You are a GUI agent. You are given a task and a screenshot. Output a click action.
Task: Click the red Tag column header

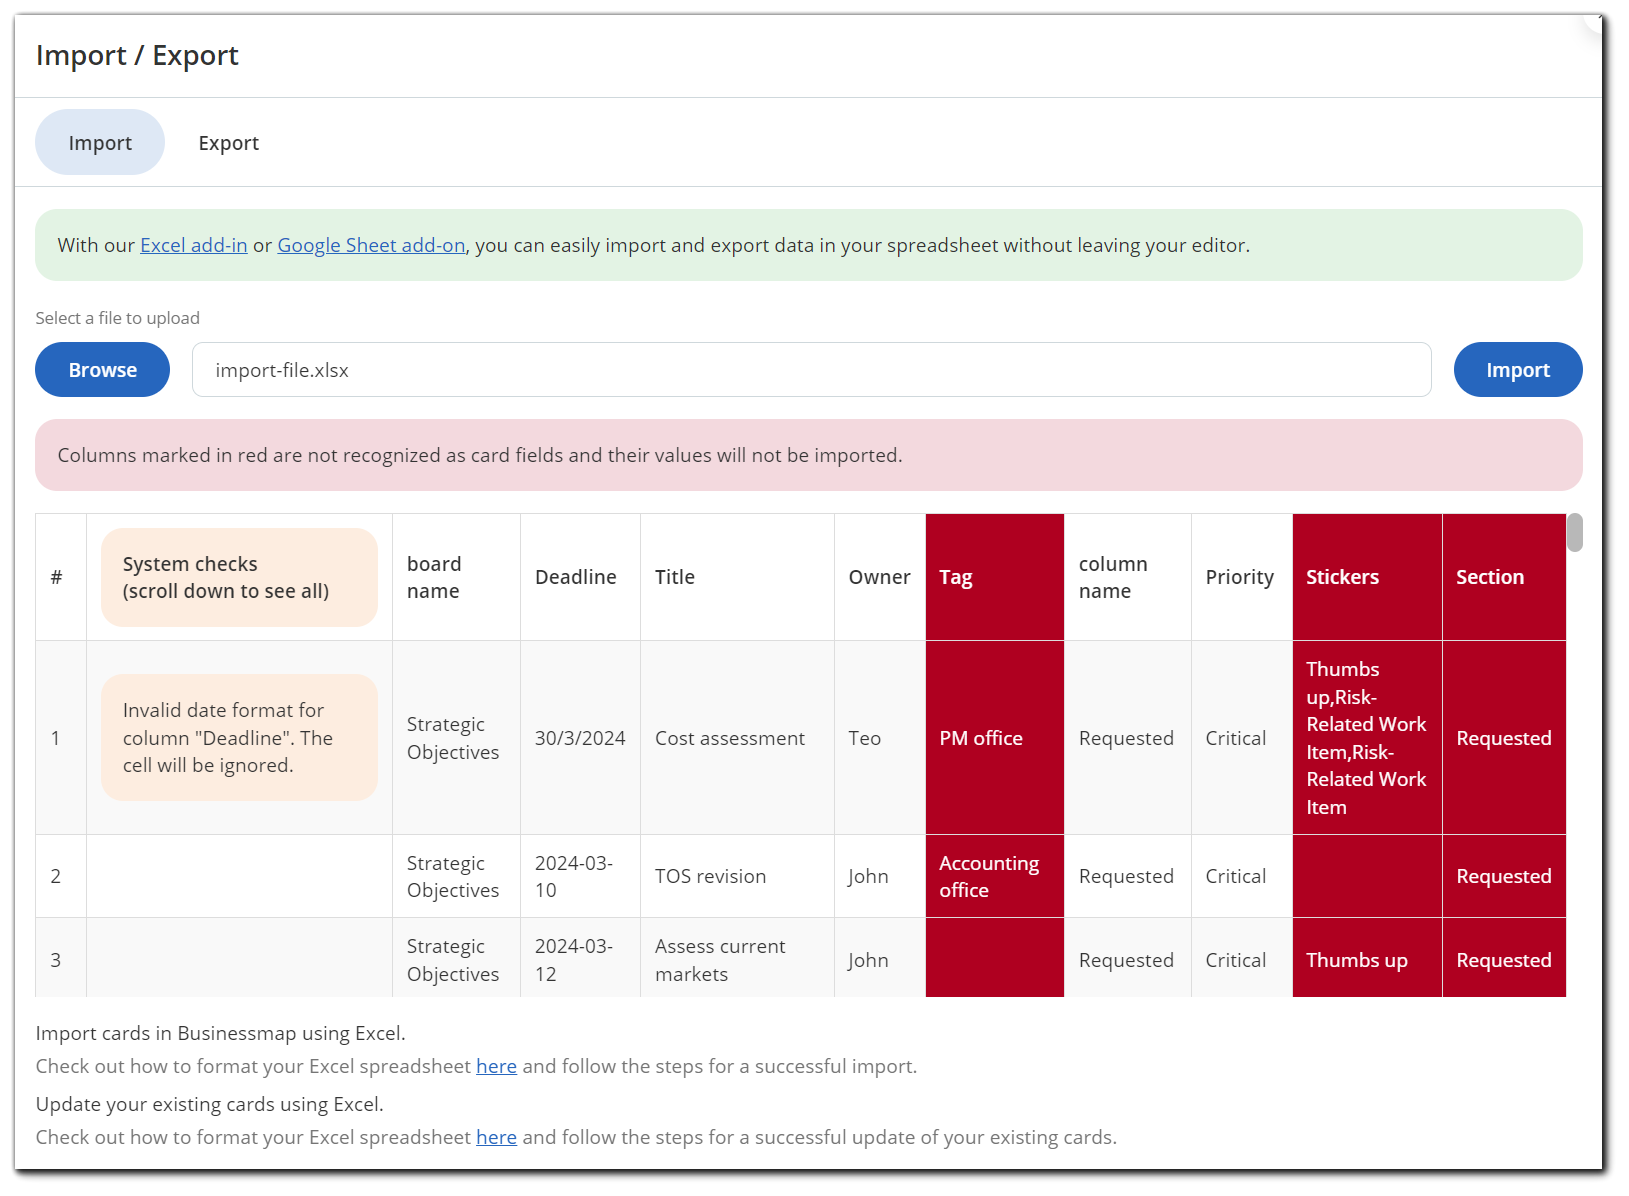(994, 577)
